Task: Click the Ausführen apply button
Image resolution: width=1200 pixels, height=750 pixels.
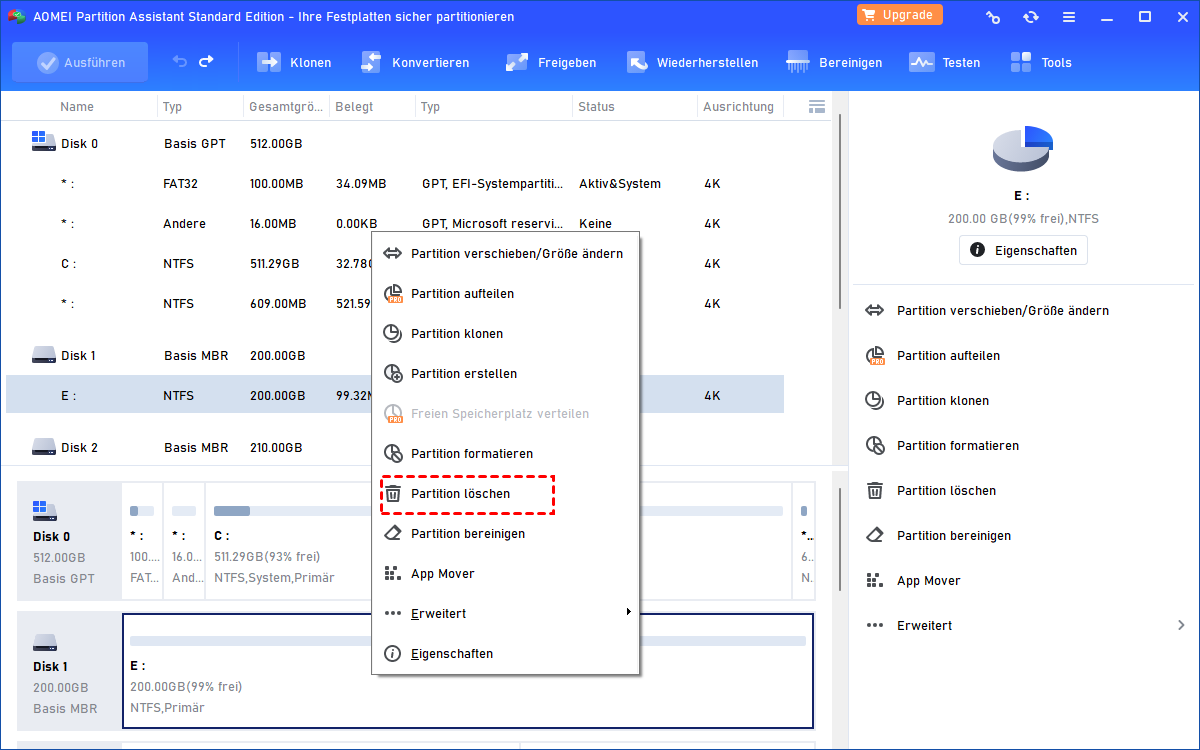Action: 80,62
